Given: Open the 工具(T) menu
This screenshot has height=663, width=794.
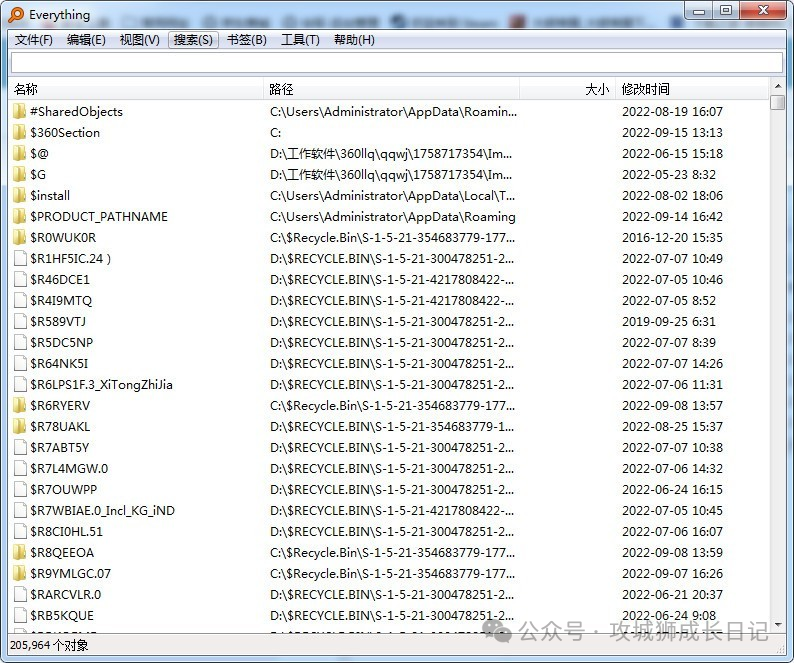Looking at the screenshot, I should click(x=300, y=40).
